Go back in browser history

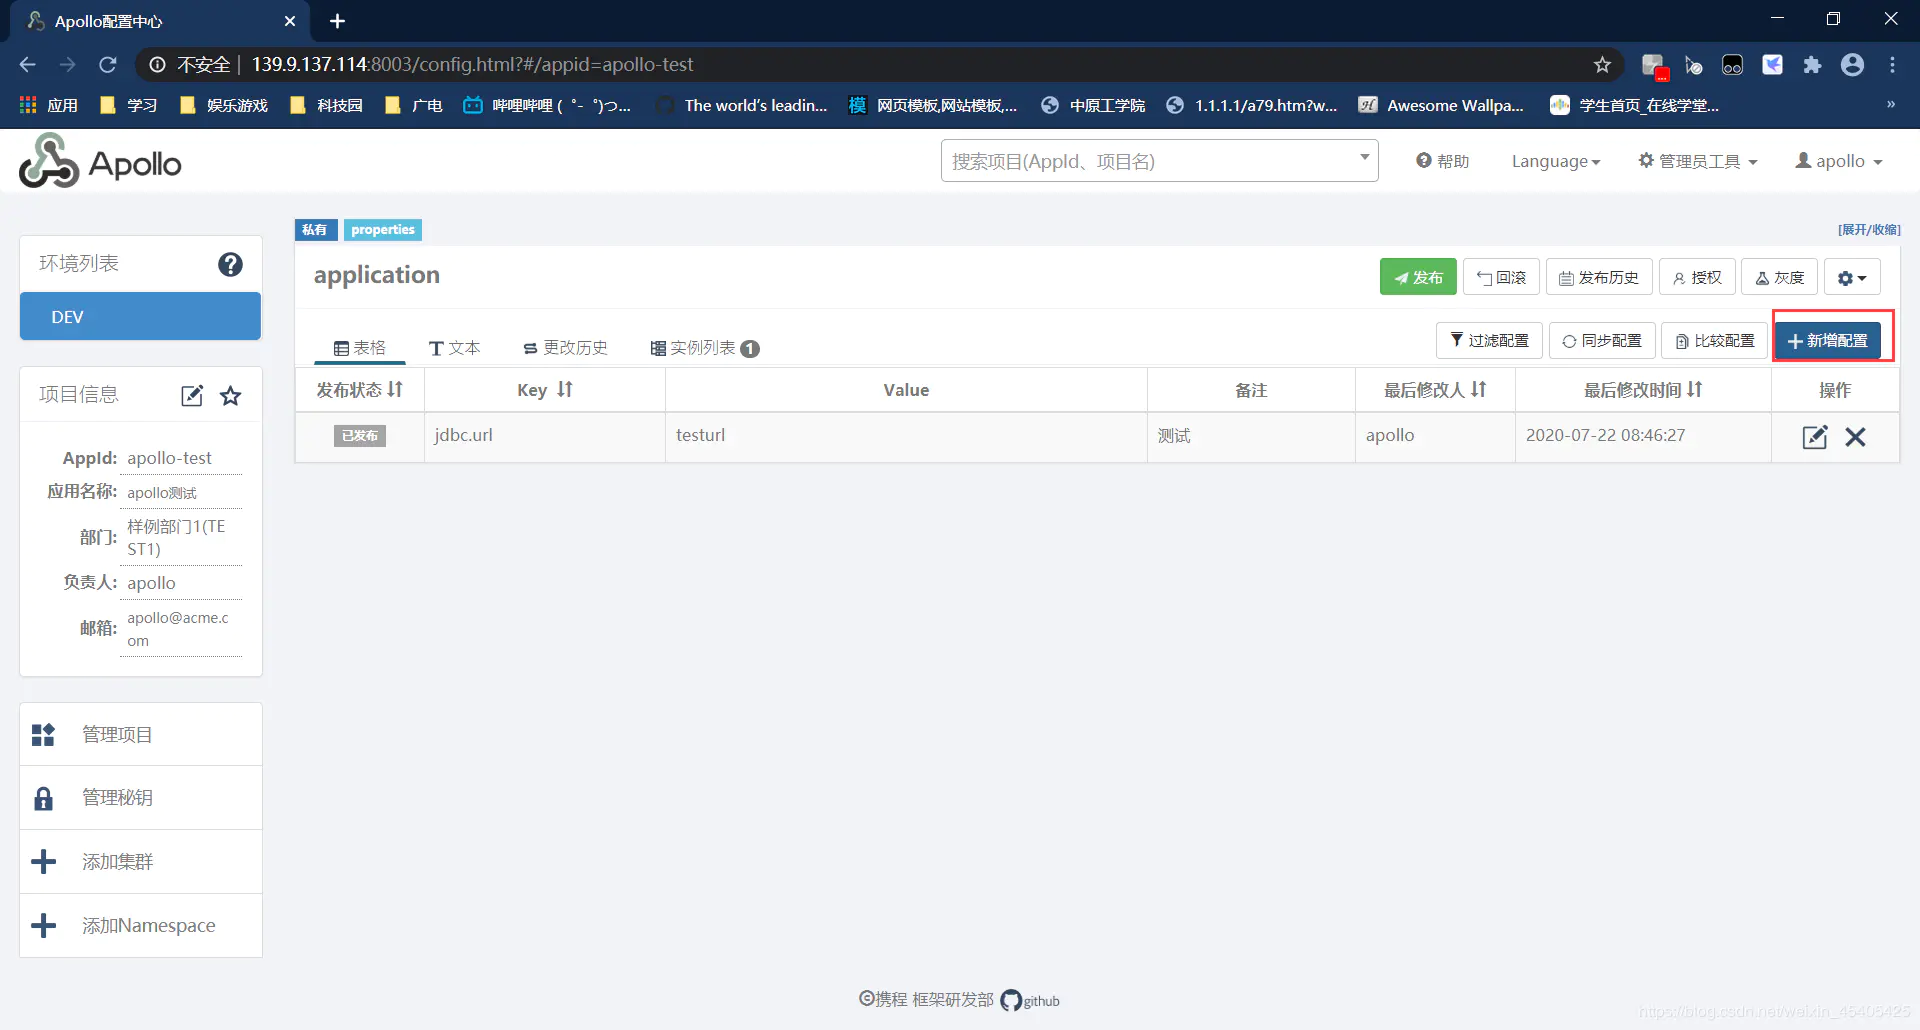[28, 65]
